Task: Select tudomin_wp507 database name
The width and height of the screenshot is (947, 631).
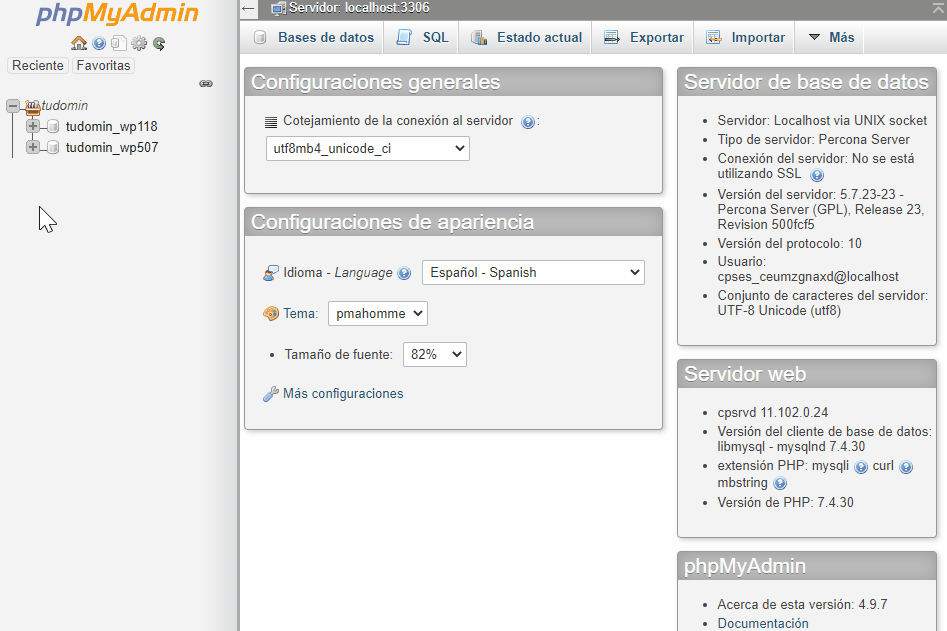Action: point(112,148)
